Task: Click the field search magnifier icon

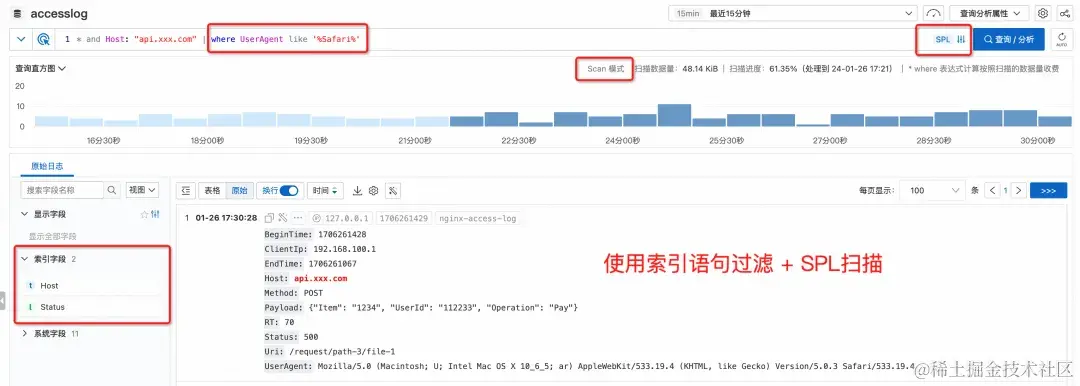Action: coord(112,190)
